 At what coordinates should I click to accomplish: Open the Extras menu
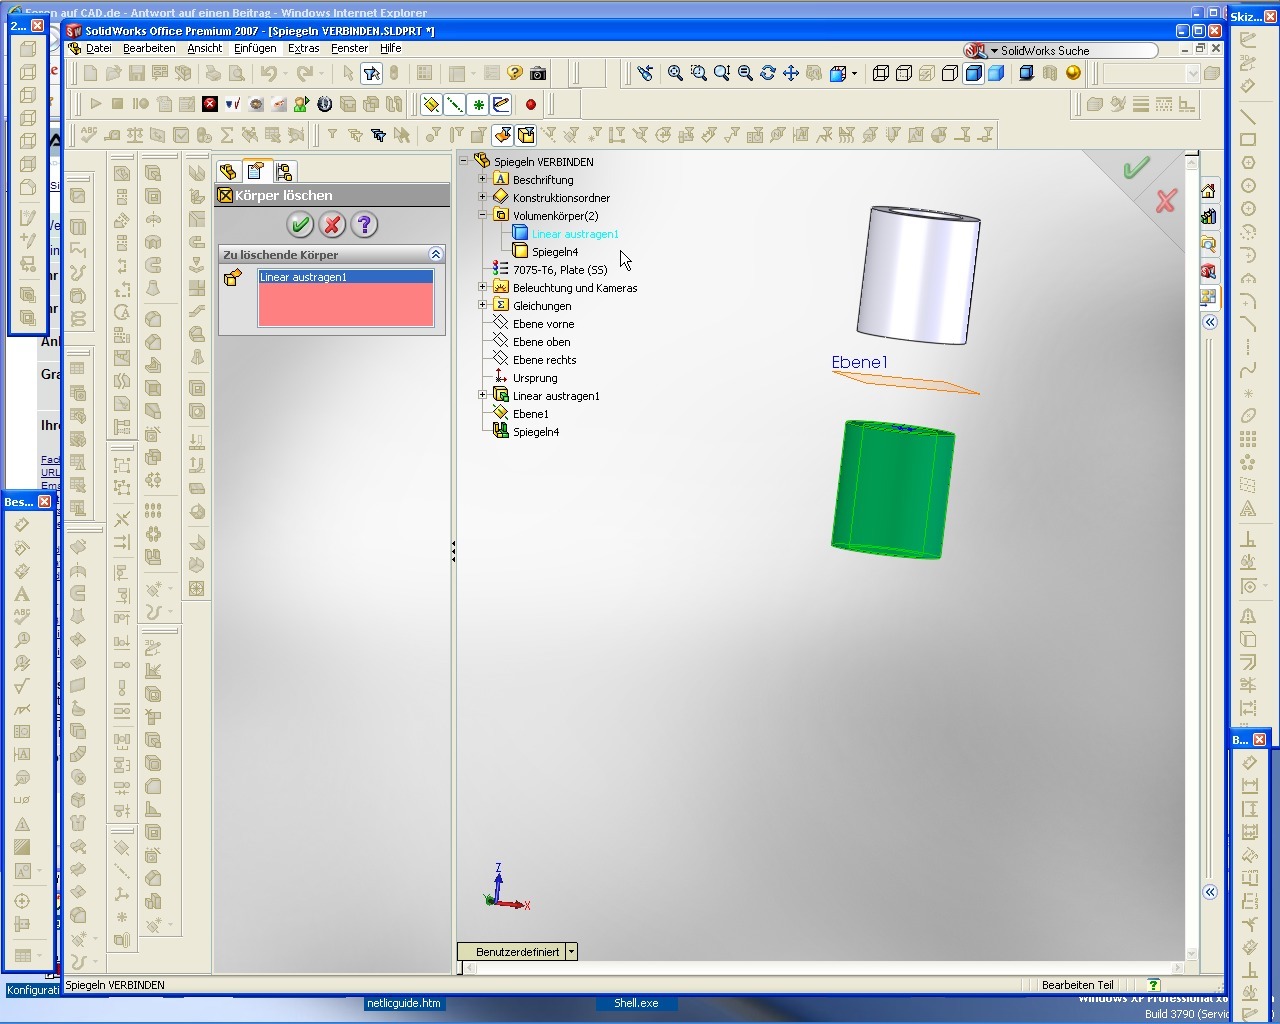click(303, 48)
